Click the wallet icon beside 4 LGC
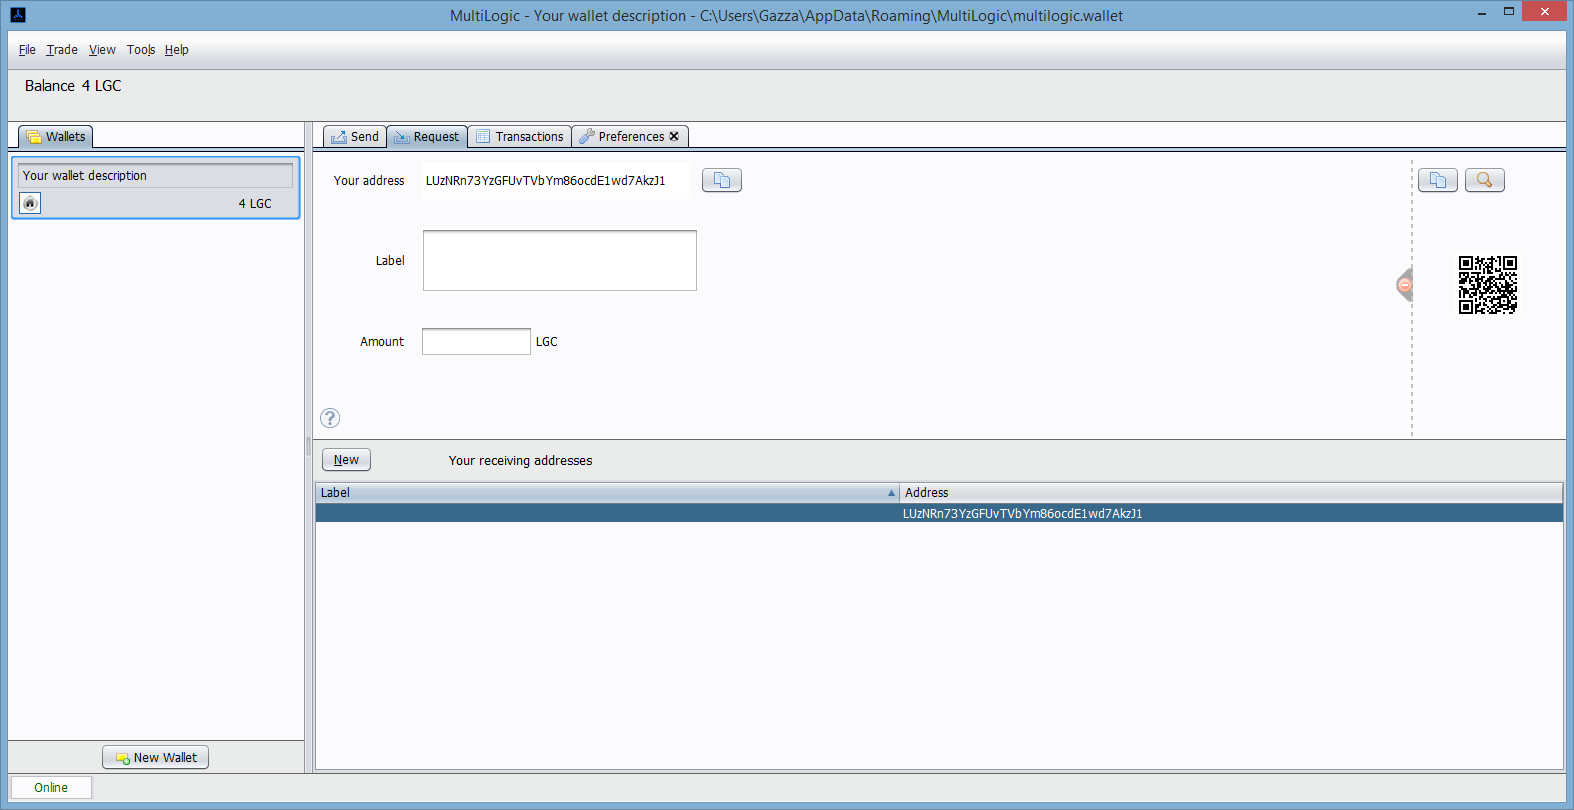 pos(30,203)
